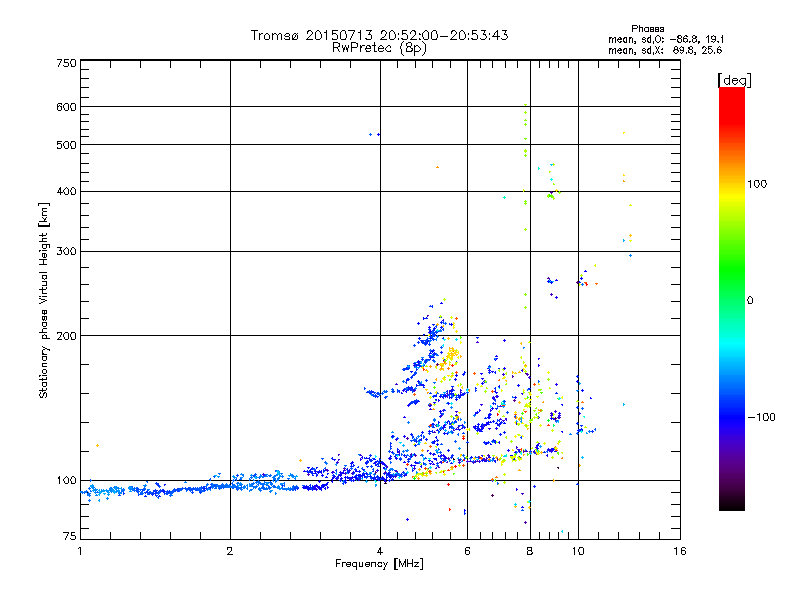Click the colorbar tick label "0"

click(x=750, y=301)
